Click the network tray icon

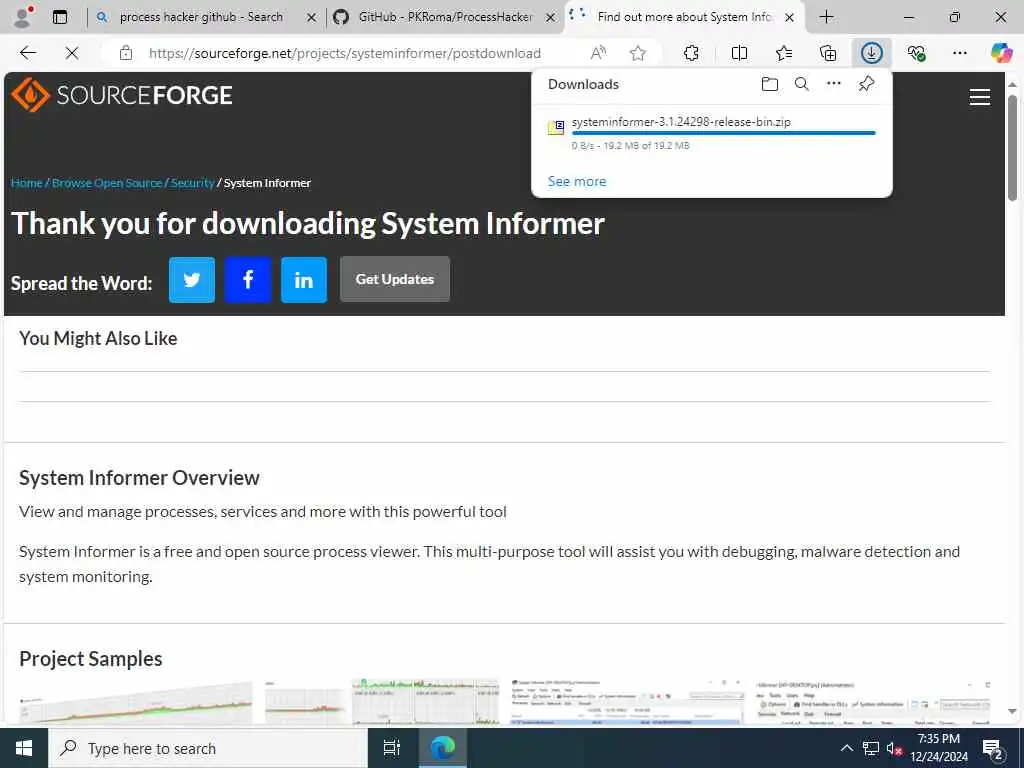871,748
